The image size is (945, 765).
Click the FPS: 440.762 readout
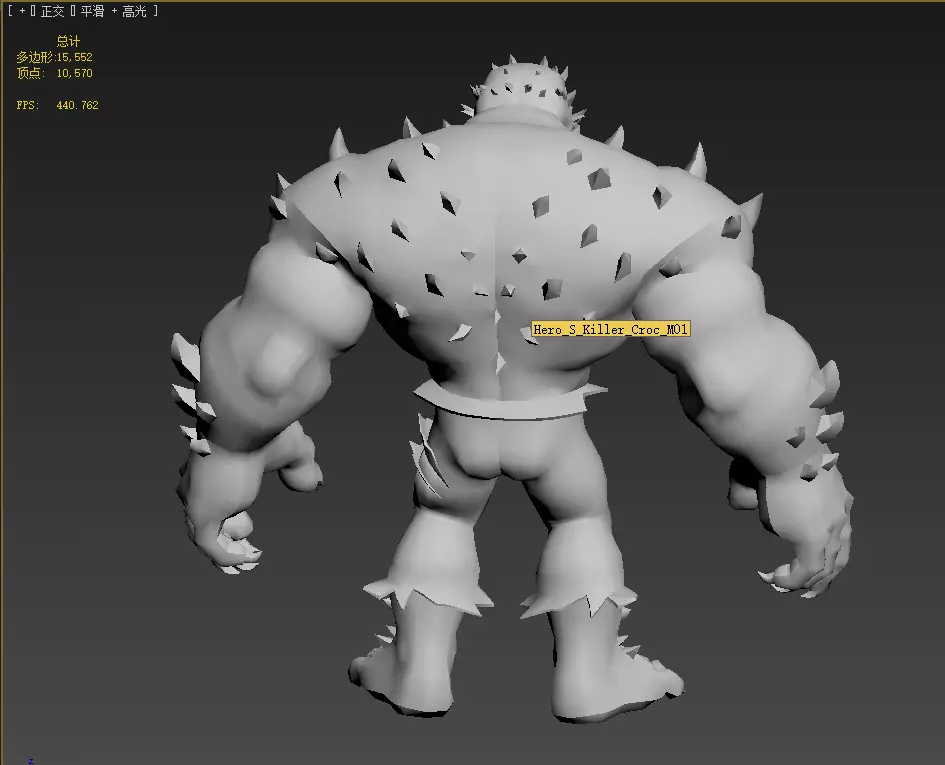[x=57, y=105]
